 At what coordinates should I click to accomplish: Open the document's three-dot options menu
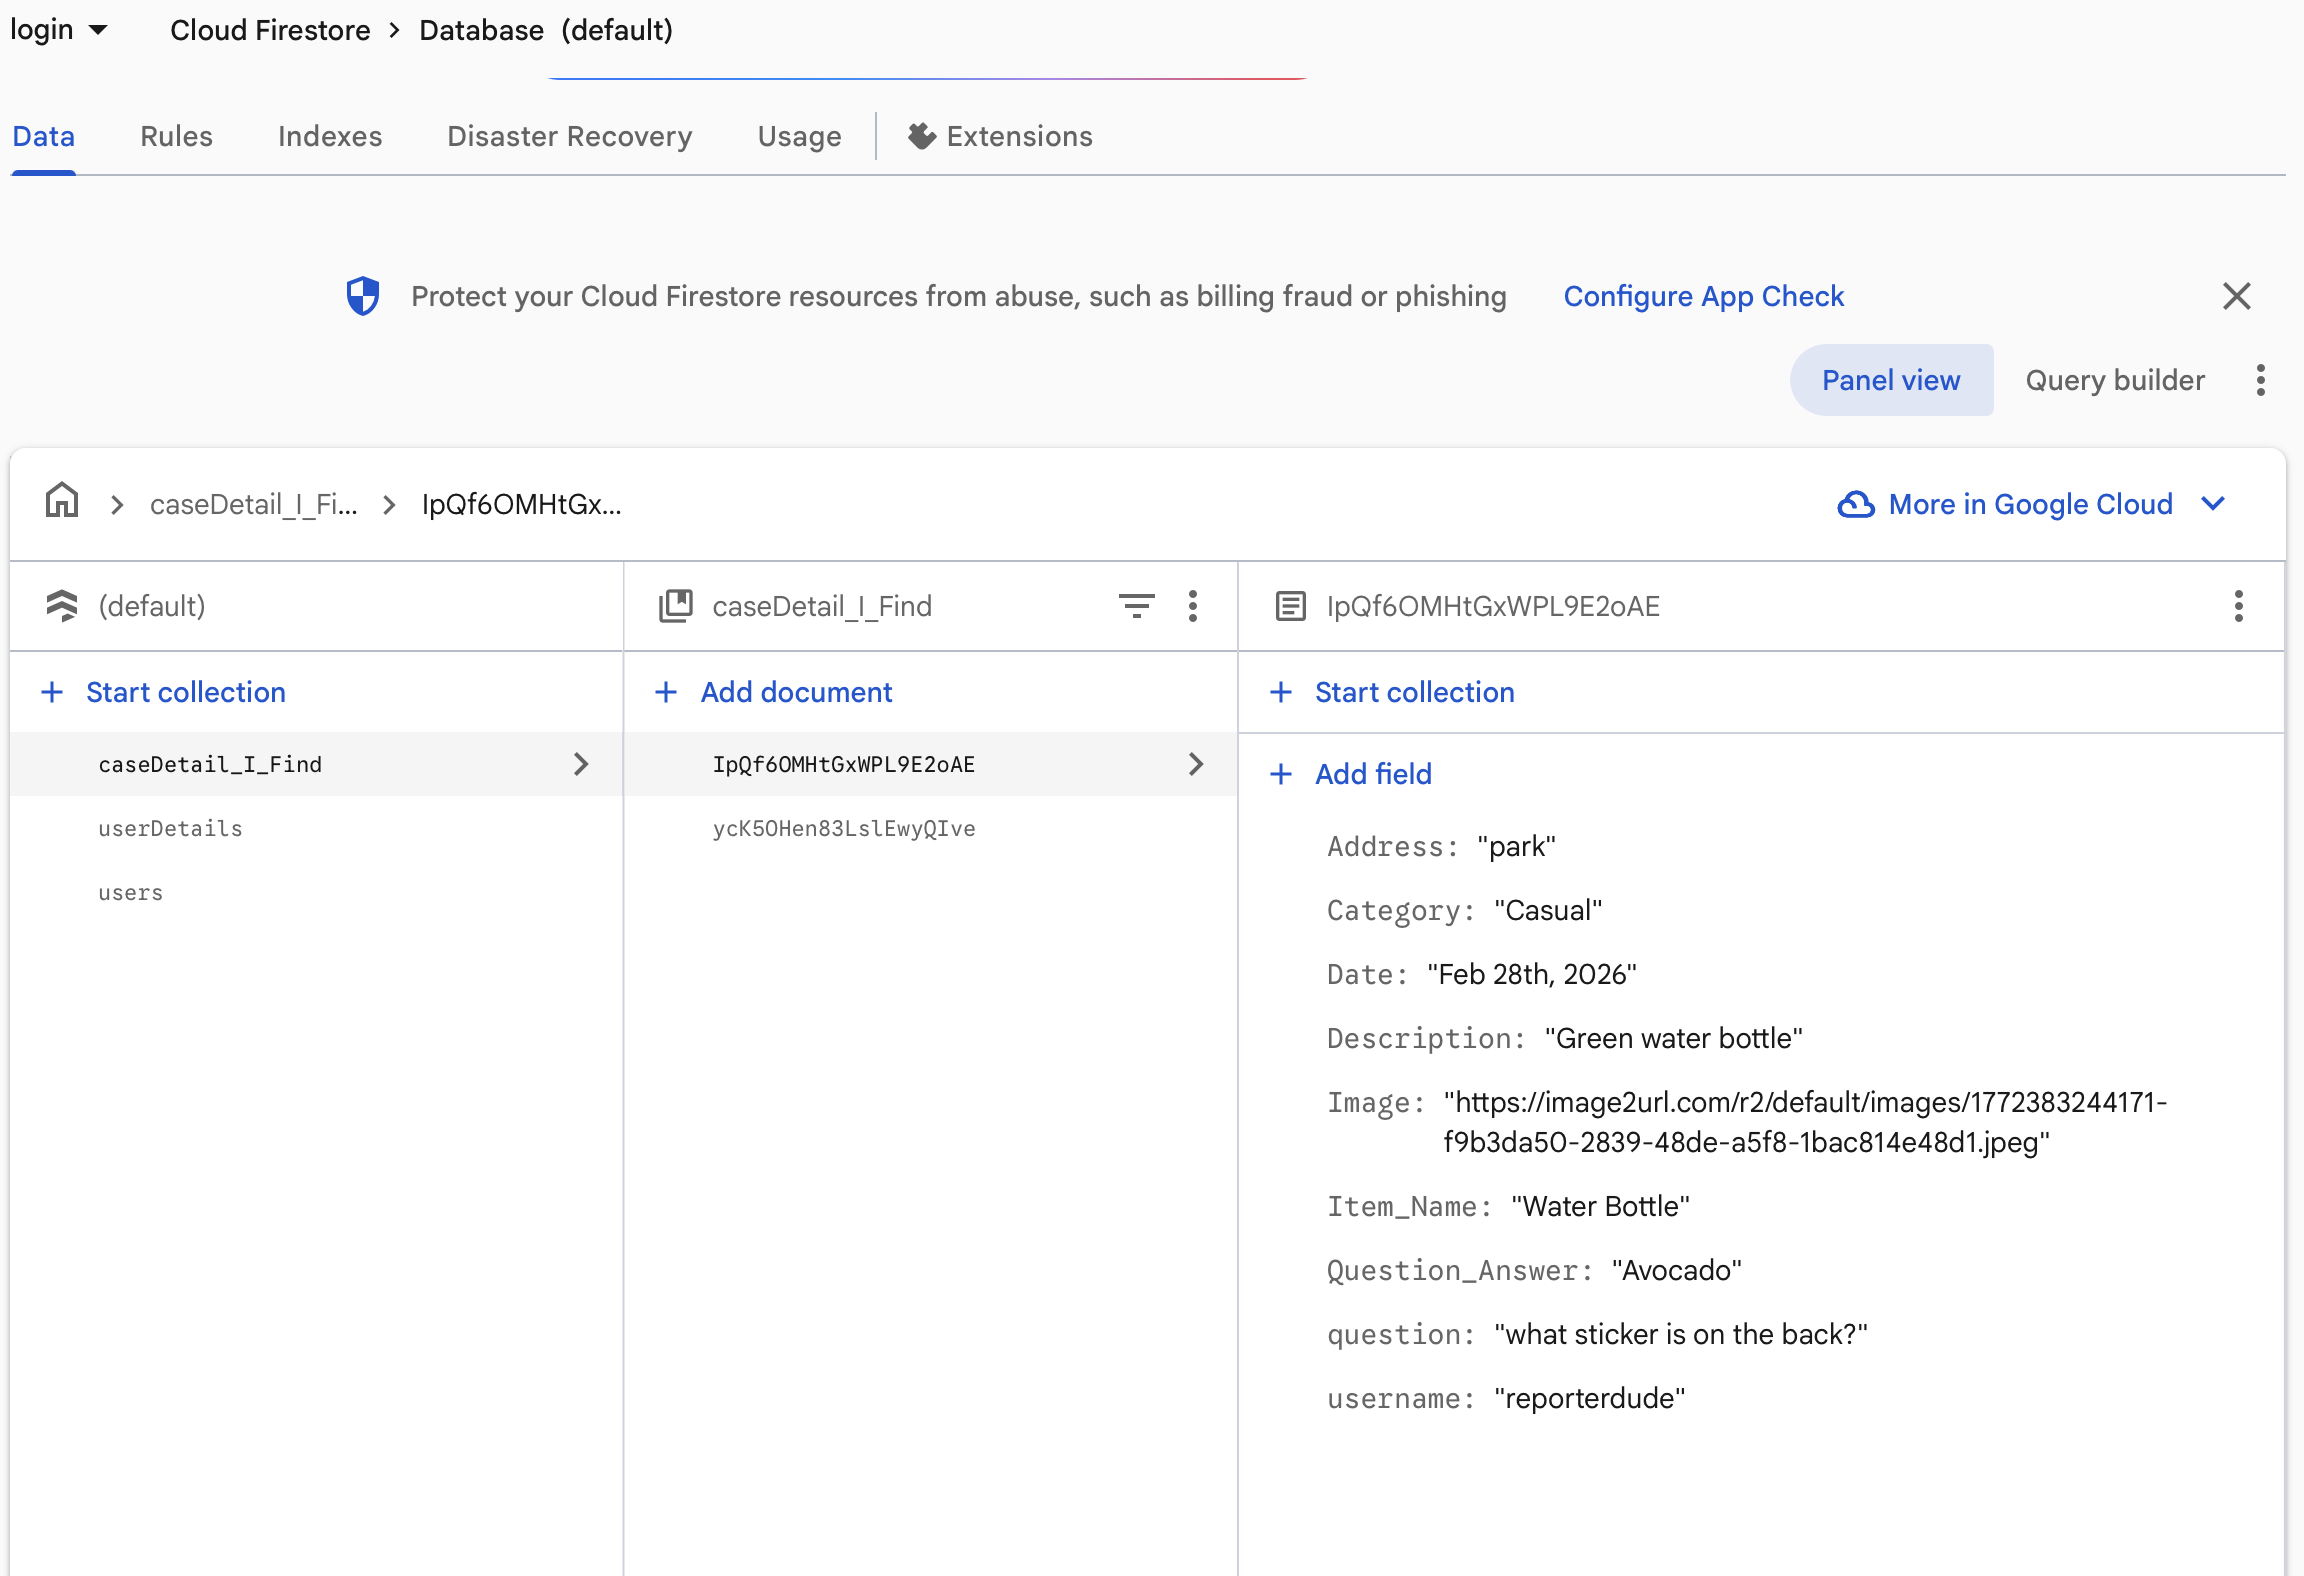pos(2238,605)
